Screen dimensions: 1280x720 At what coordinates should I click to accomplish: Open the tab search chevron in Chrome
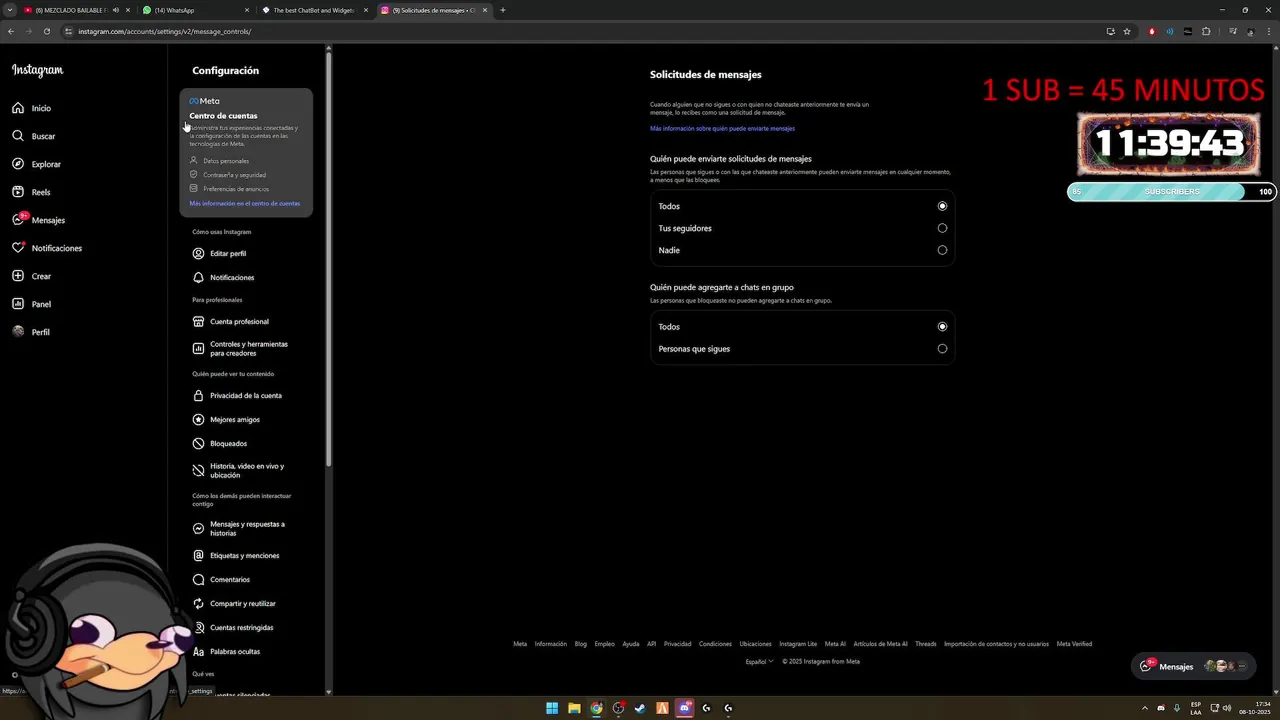tap(11, 10)
